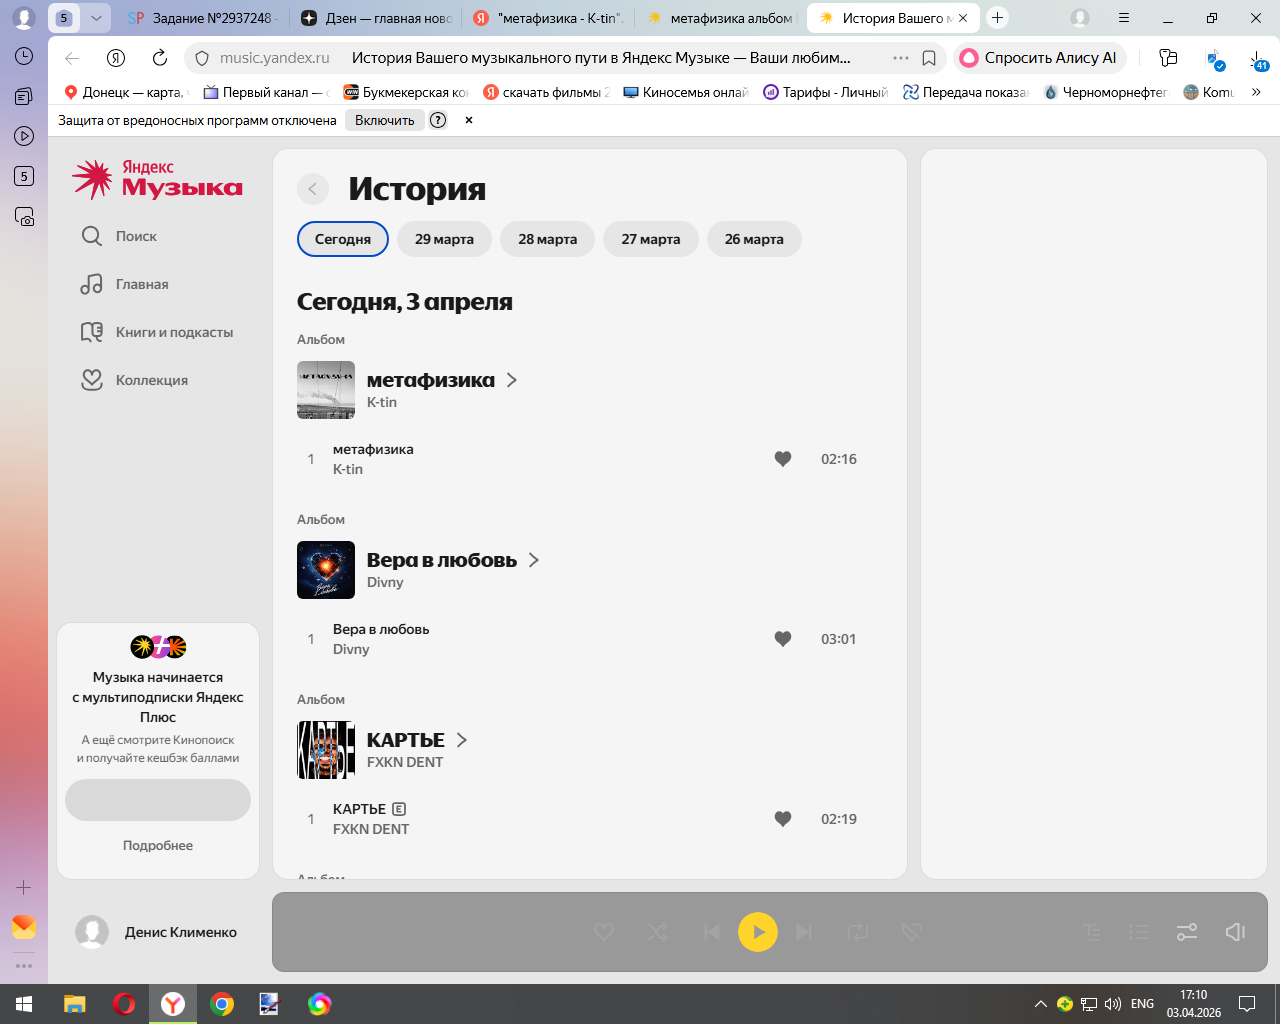Open playback settings sliders icon
This screenshot has width=1280, height=1024.
click(1187, 932)
